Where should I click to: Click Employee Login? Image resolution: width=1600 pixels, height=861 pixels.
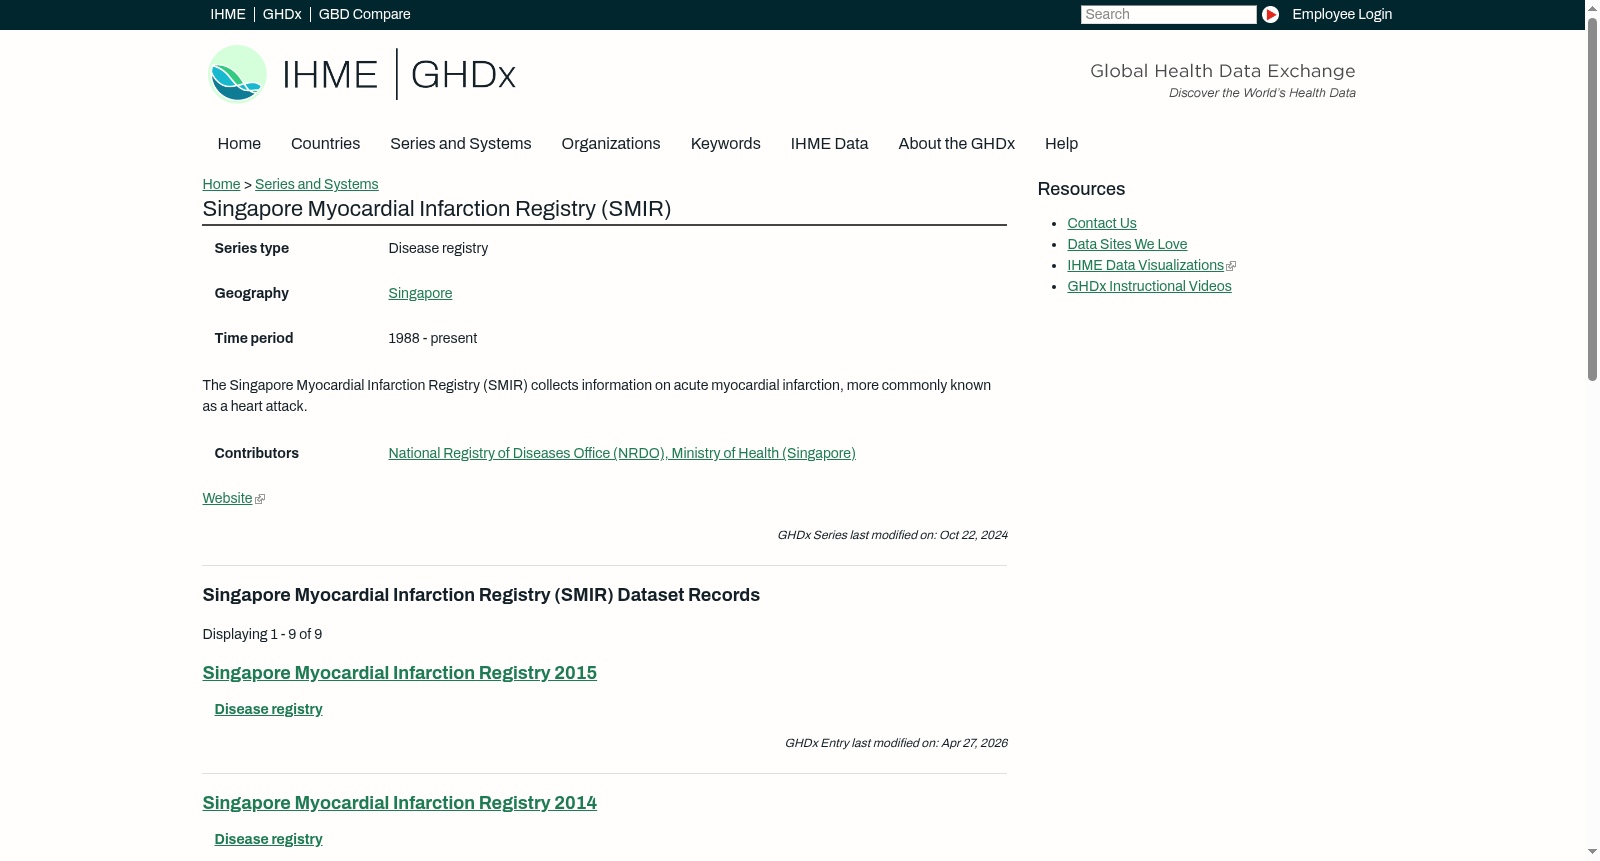coord(1342,14)
